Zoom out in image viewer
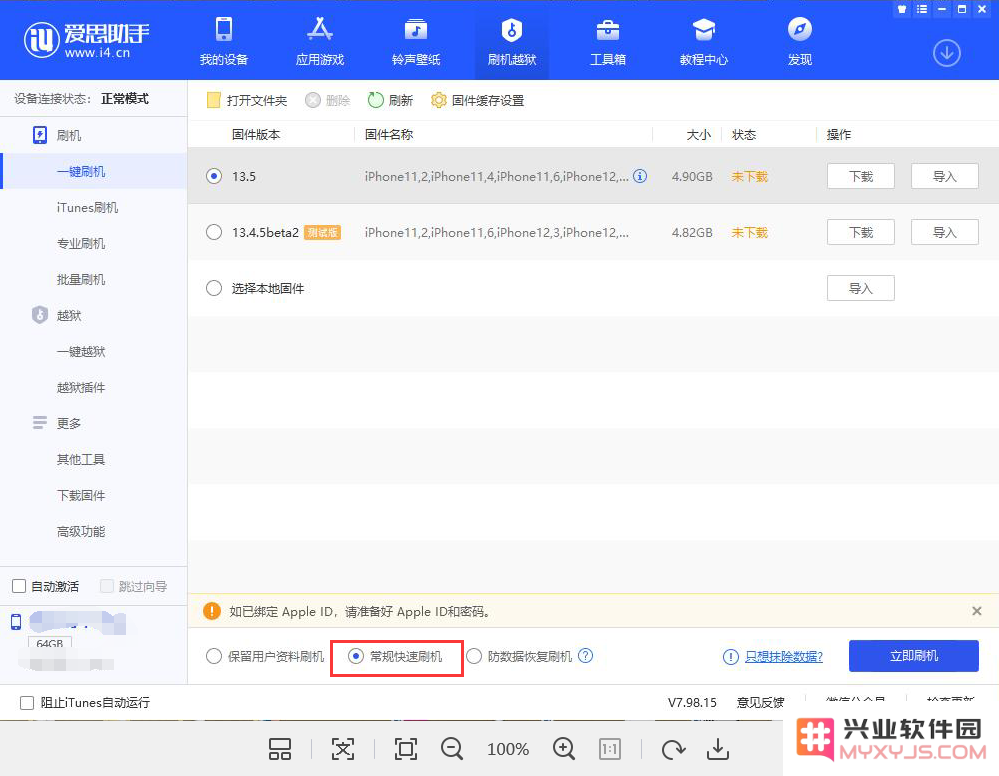Screen dimensions: 999x776 (x=452, y=749)
